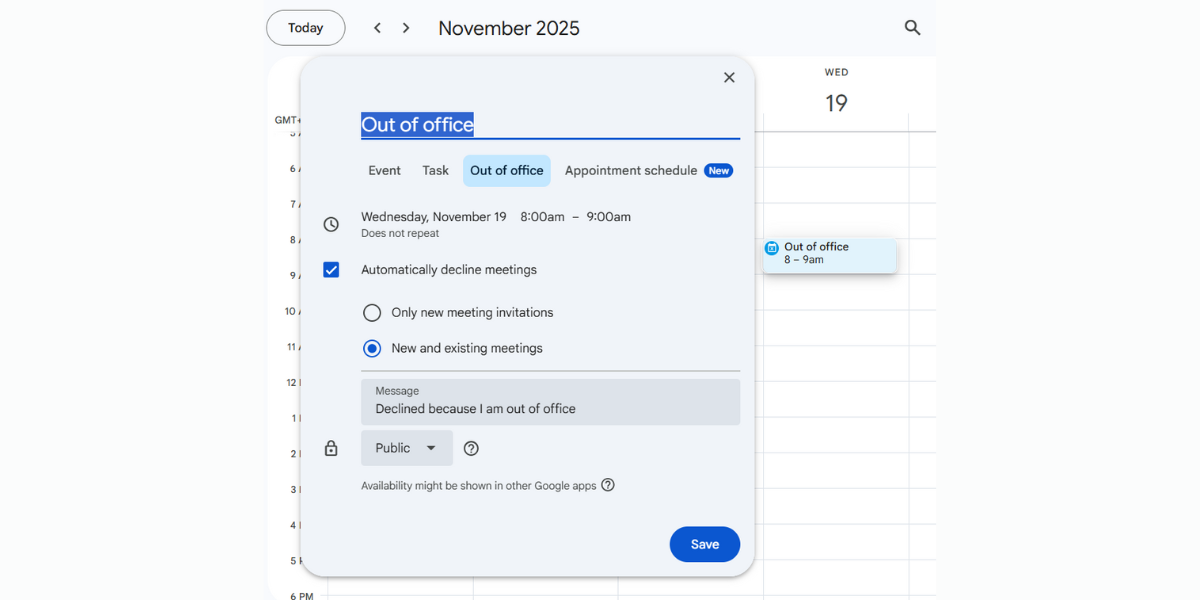Uncheck Automatically decline meetings

click(x=331, y=269)
